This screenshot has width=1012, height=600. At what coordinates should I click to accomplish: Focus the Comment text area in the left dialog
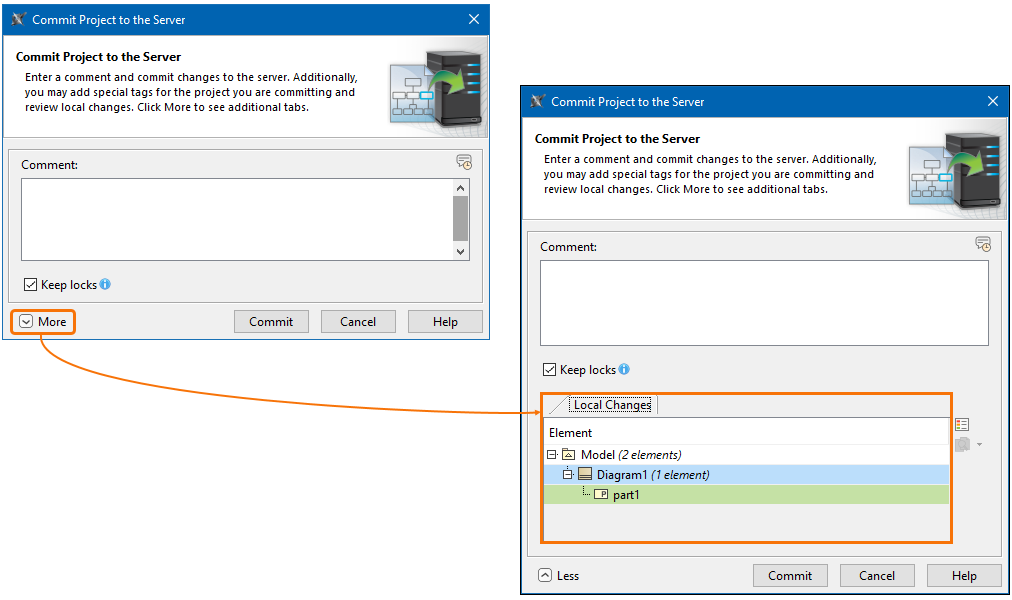pyautogui.click(x=238, y=219)
